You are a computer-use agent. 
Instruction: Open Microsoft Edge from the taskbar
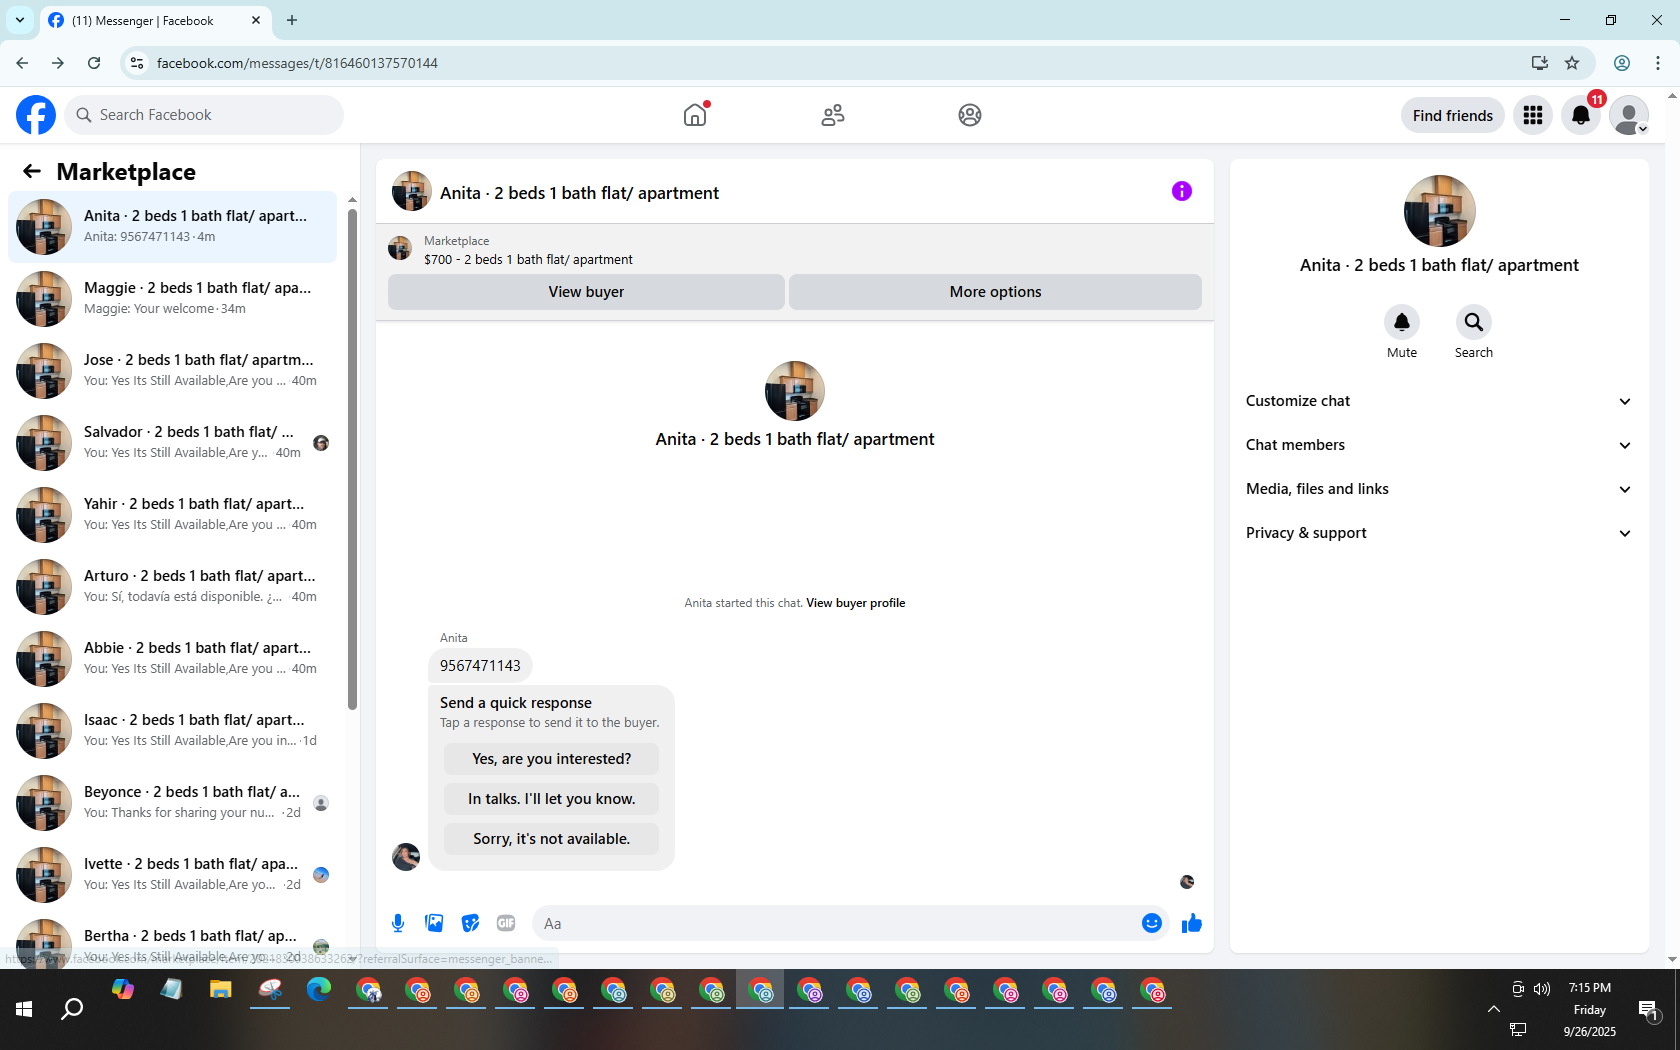(318, 991)
